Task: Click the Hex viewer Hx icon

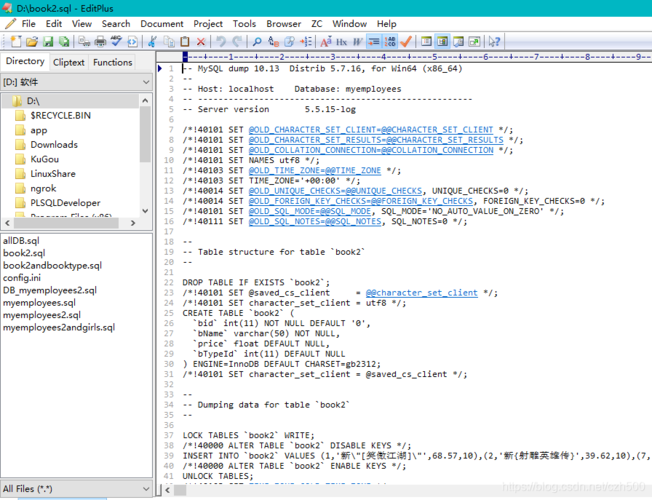Action: pyautogui.click(x=341, y=42)
